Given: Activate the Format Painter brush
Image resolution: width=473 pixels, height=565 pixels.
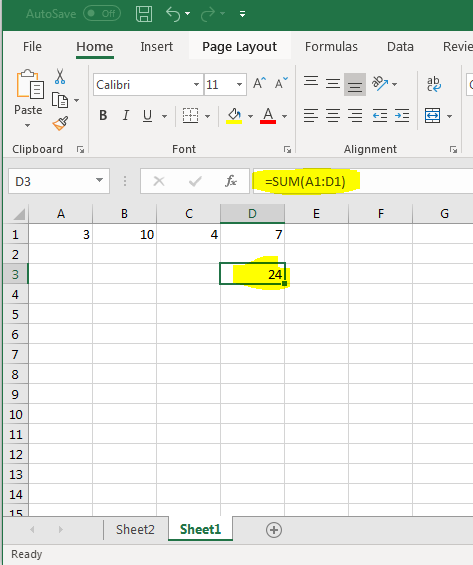Looking at the screenshot, I should tap(60, 123).
